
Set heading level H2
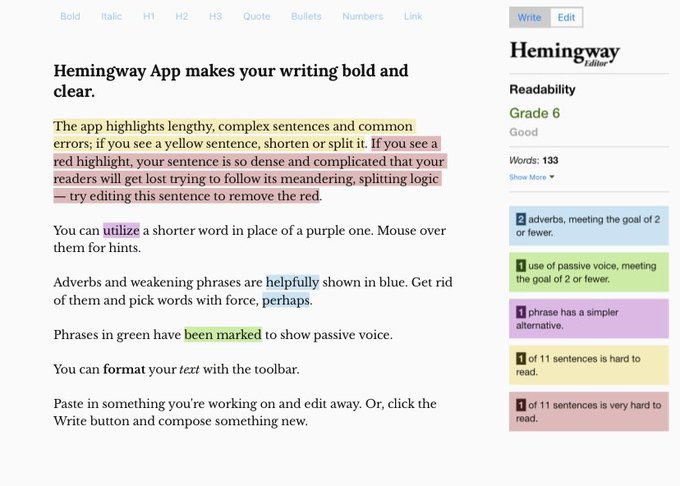point(182,16)
